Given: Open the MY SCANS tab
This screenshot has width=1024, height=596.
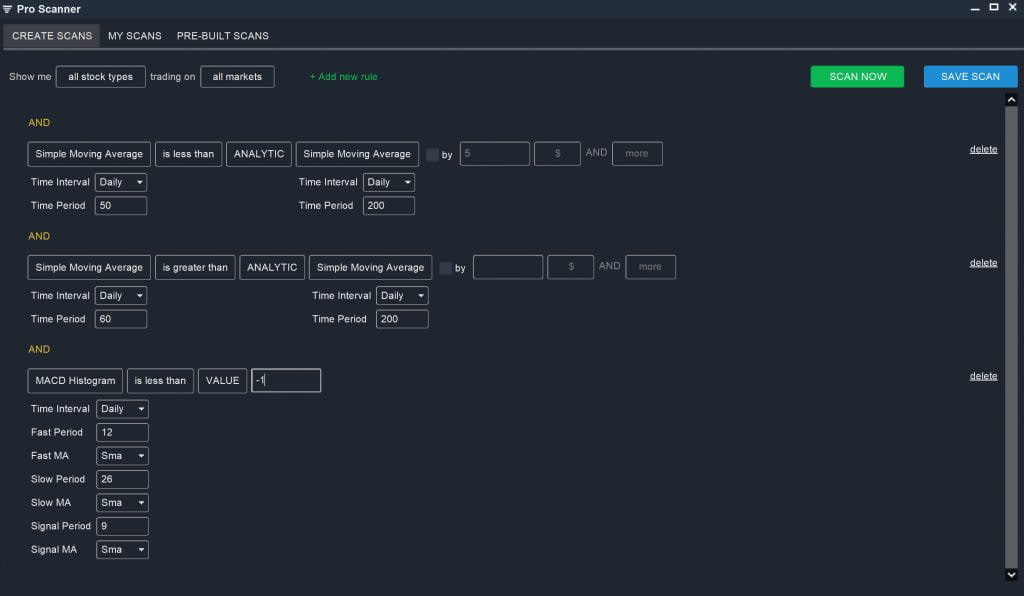Looking at the screenshot, I should click(135, 36).
